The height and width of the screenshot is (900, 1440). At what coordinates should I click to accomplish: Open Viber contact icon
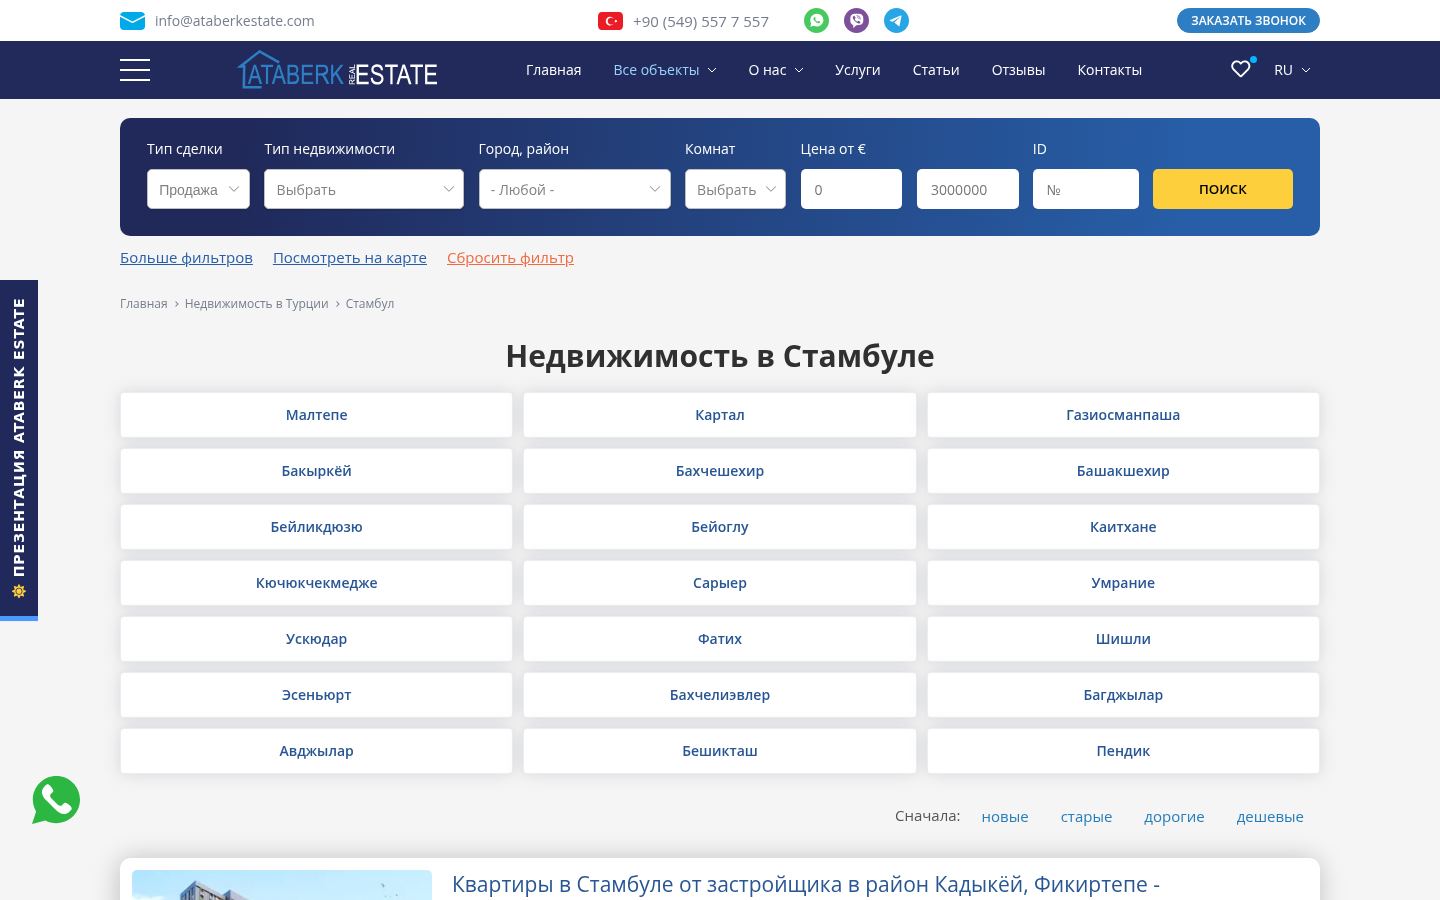point(857,20)
